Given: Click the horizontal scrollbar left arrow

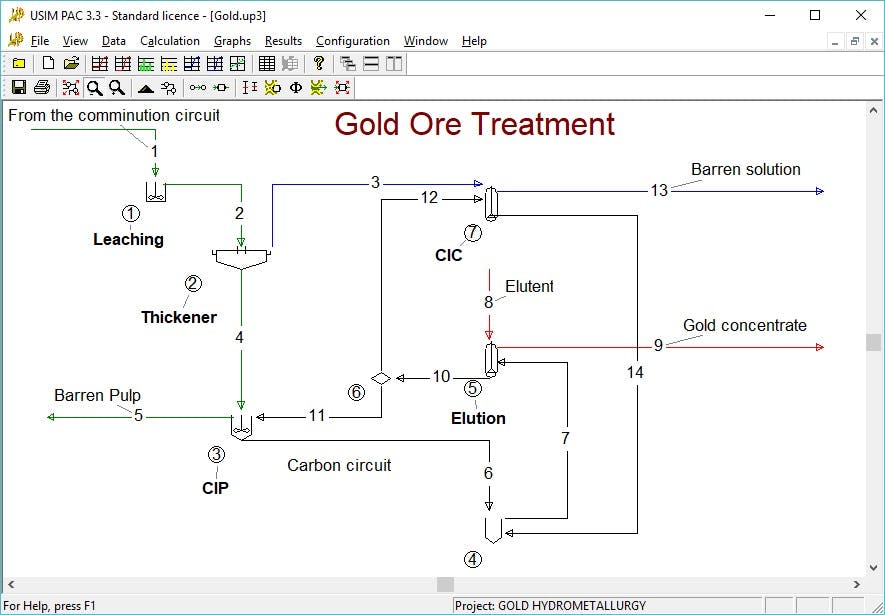Looking at the screenshot, I should coord(10,585).
